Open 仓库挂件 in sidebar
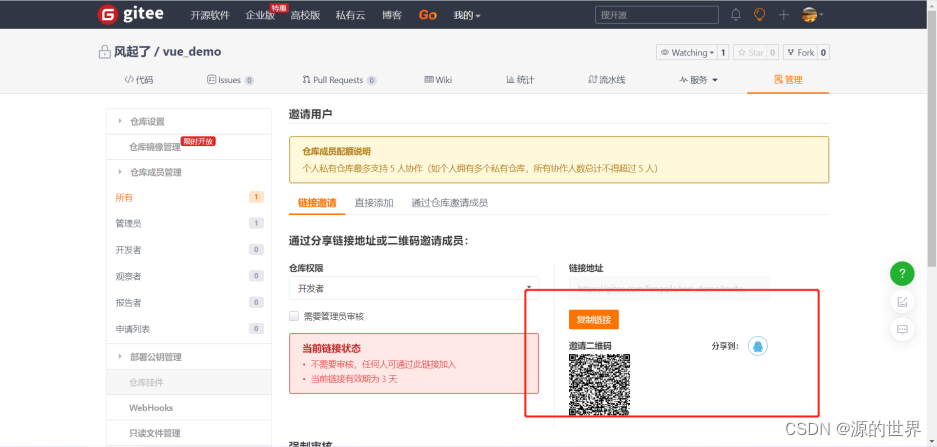This screenshot has width=937, height=447. tap(146, 382)
